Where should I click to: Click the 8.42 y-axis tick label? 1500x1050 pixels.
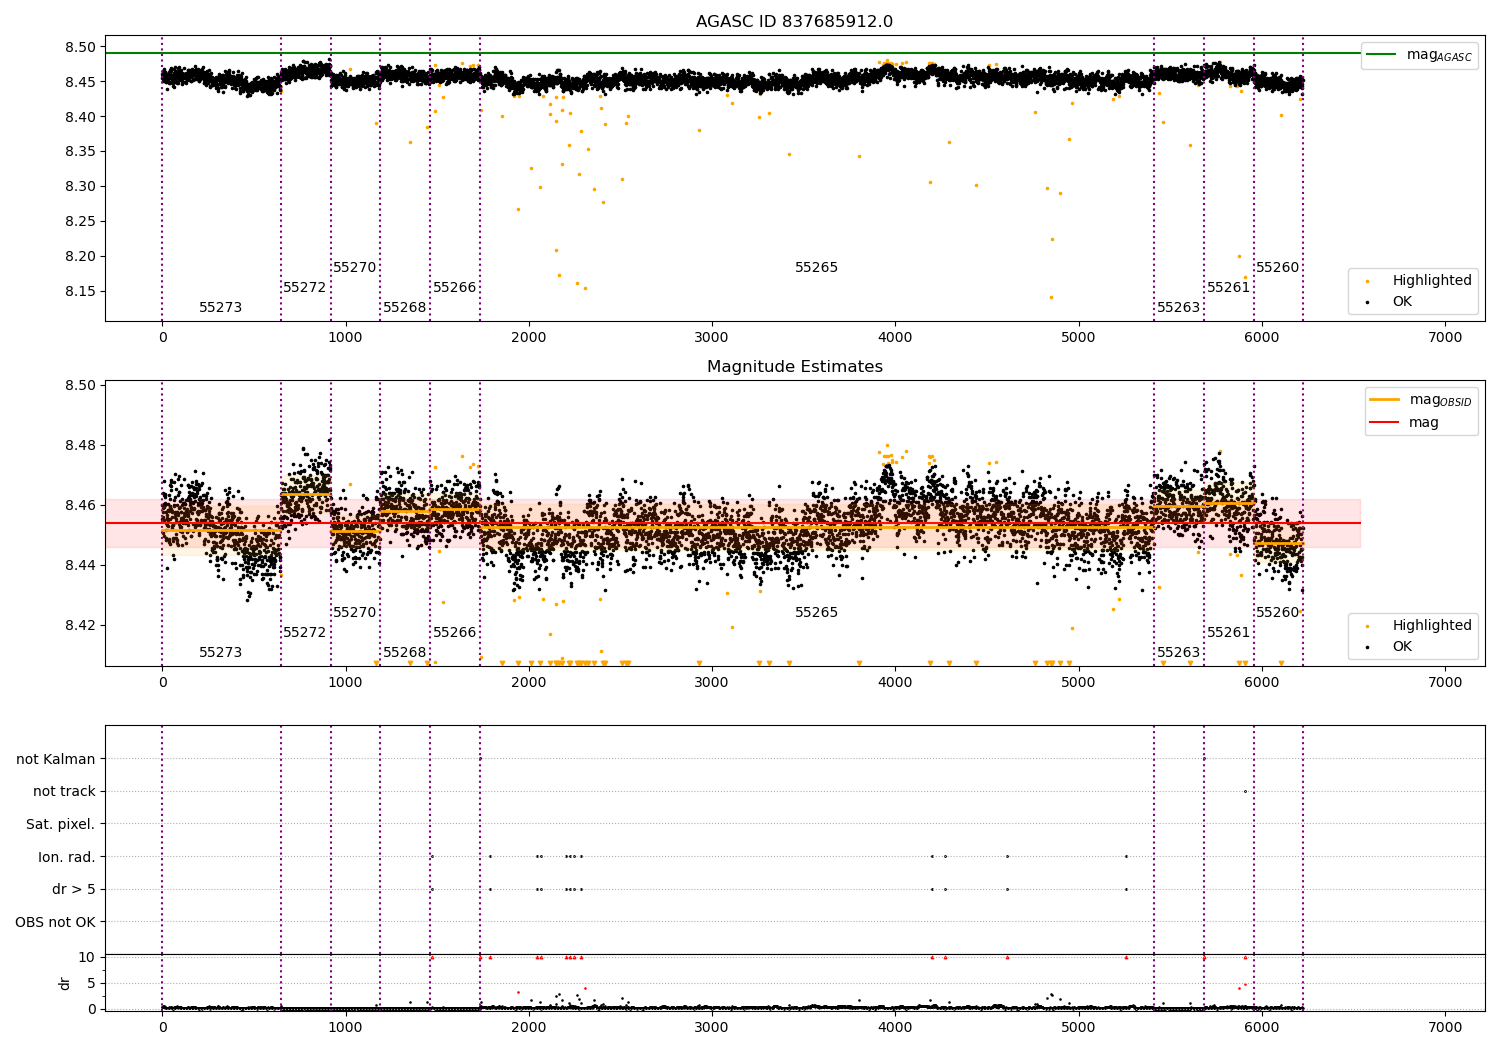click(x=81, y=626)
